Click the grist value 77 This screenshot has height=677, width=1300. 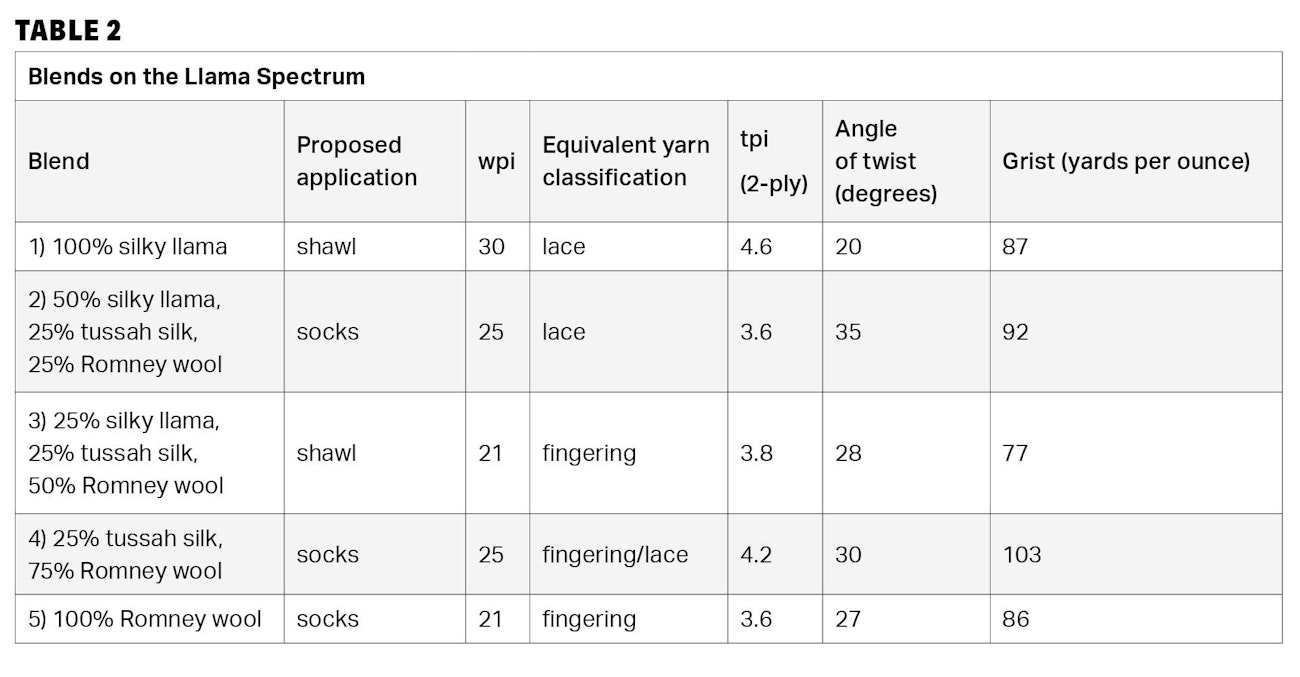(1015, 453)
